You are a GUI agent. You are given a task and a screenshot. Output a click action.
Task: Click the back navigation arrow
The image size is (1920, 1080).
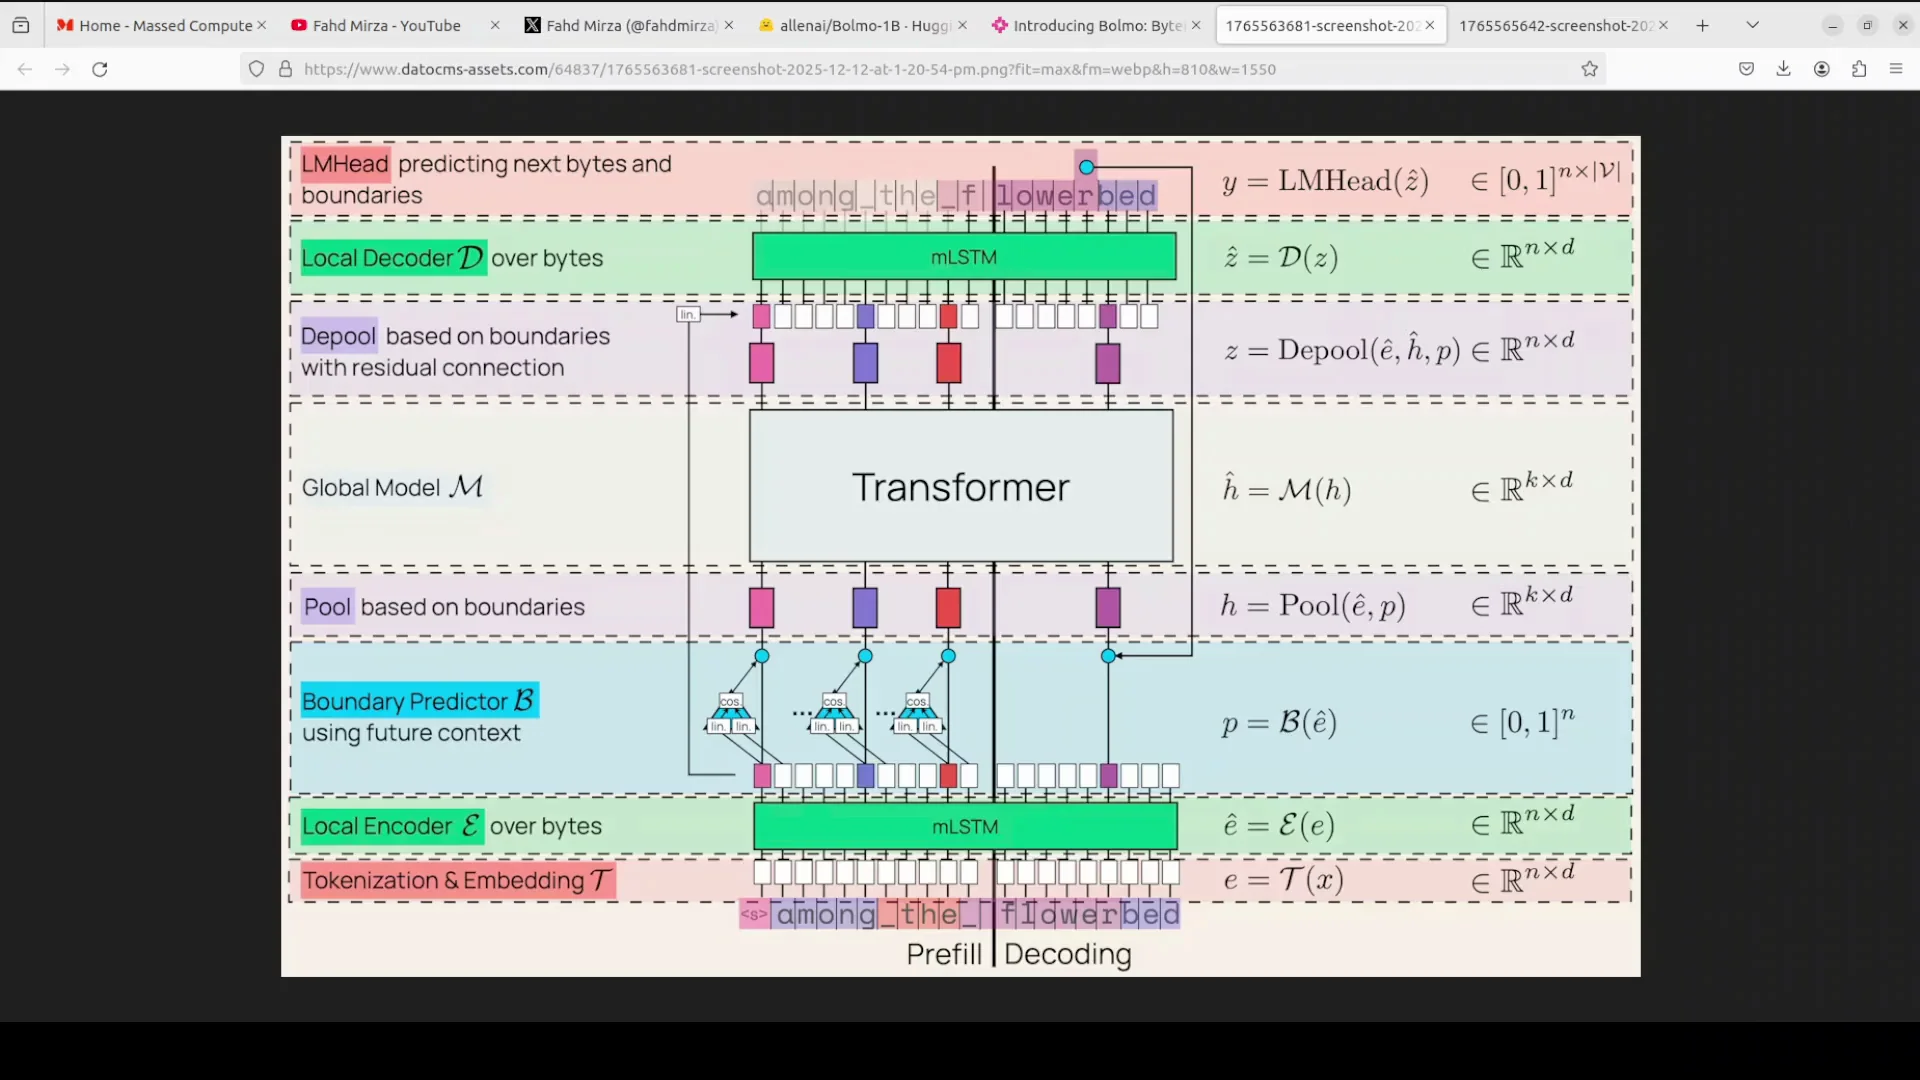(24, 69)
